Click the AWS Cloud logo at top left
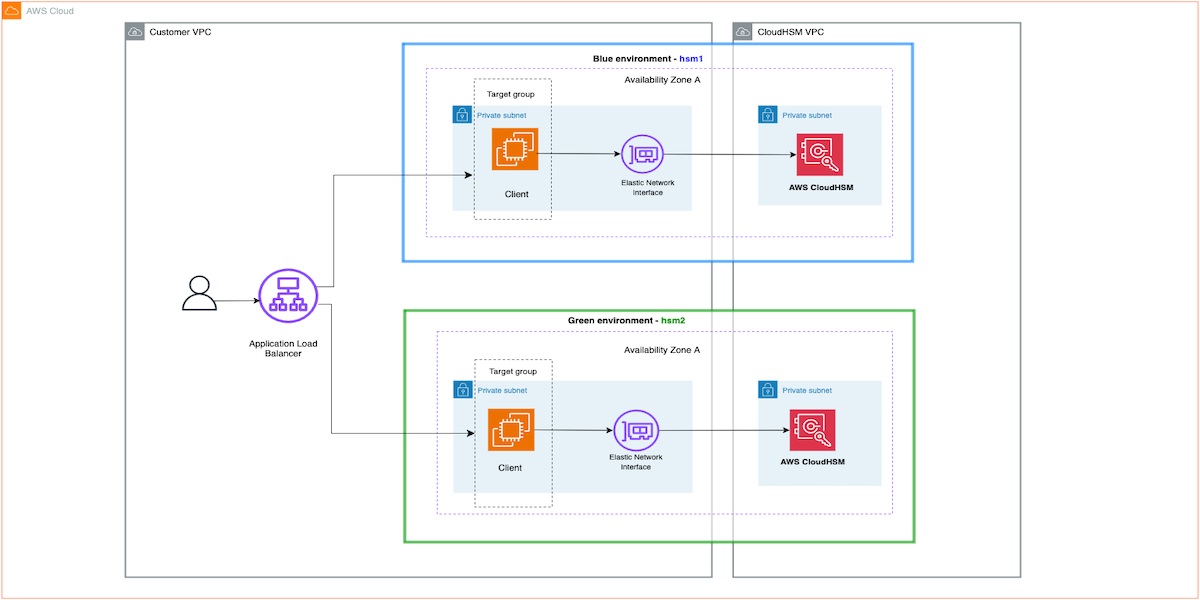Viewport: 1200px width, 600px height. tap(14, 11)
